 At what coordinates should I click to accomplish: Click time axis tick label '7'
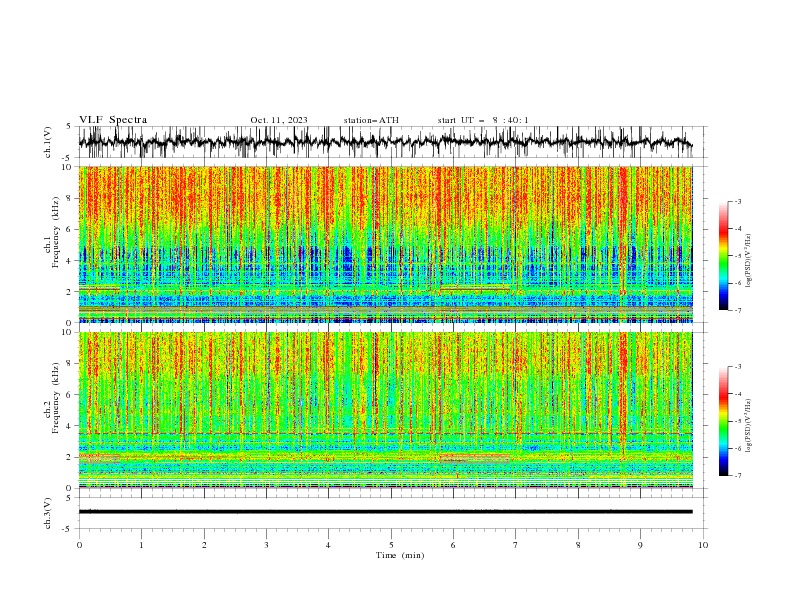516,545
